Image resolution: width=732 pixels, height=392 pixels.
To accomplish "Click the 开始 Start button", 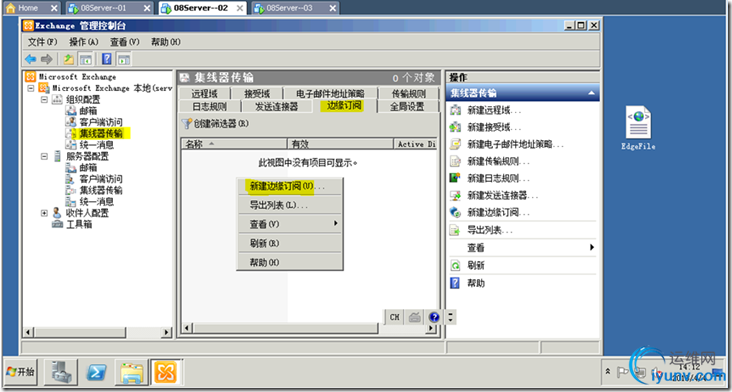I will (21, 372).
